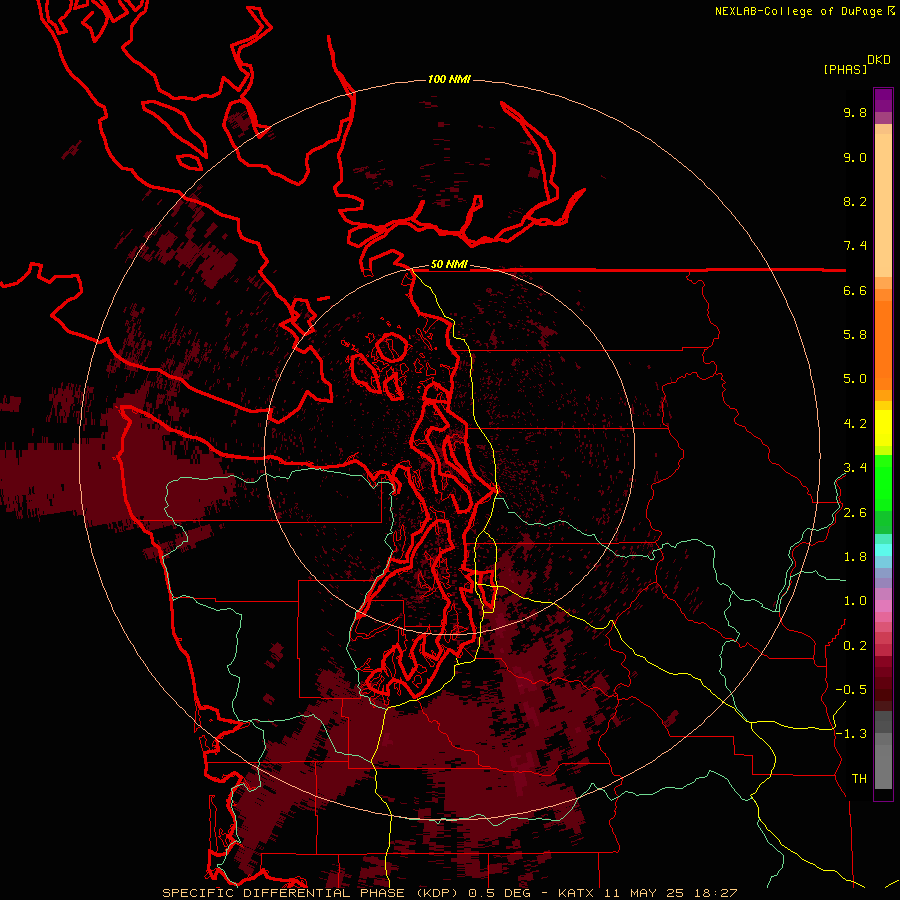Pick the yellow segment of the color bar
Screen dimensions: 900x900
tap(883, 428)
